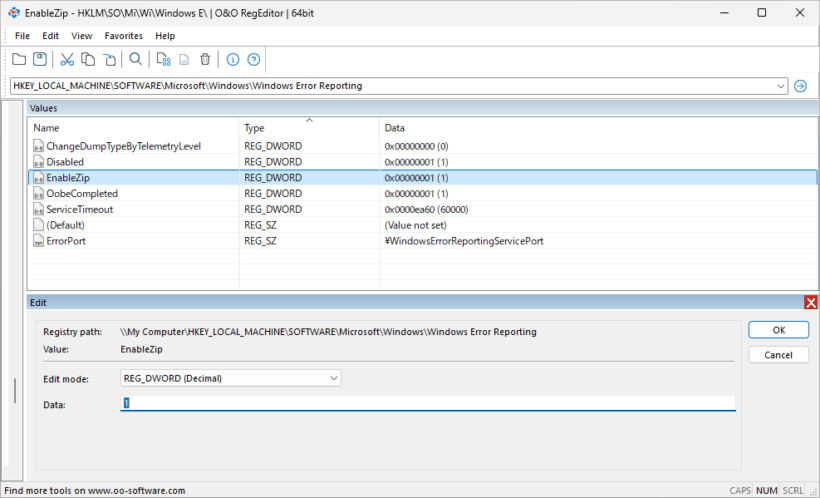Click the go arrow beside the address bar
Viewport: 820px width, 498px height.
(x=800, y=86)
